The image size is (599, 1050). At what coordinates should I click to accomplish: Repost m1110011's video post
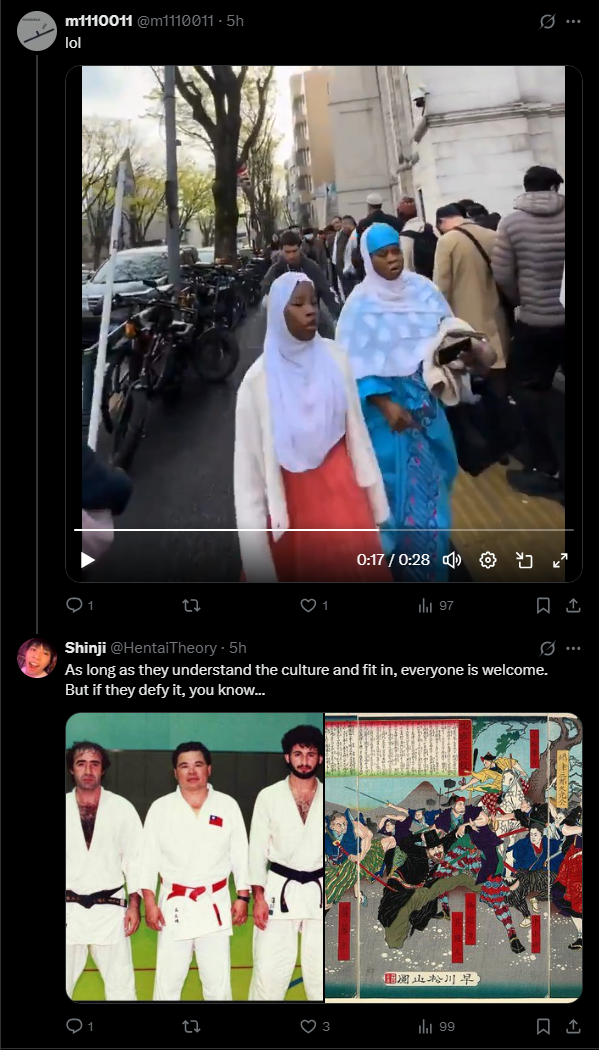pos(191,605)
